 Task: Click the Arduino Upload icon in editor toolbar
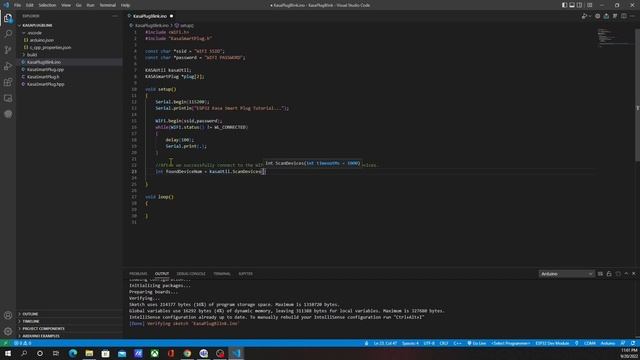(x=606, y=16)
